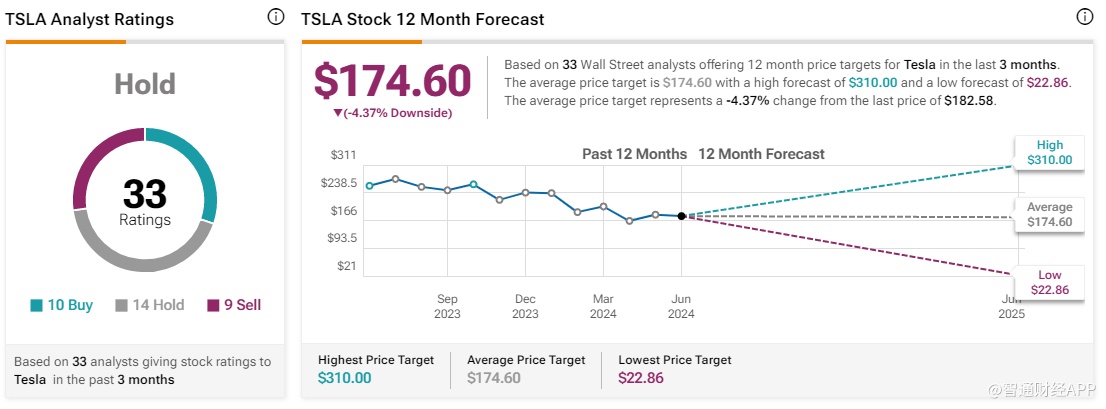The image size is (1106, 409).
Task: Select the Past 12 Months chart heading
Action: pos(634,154)
